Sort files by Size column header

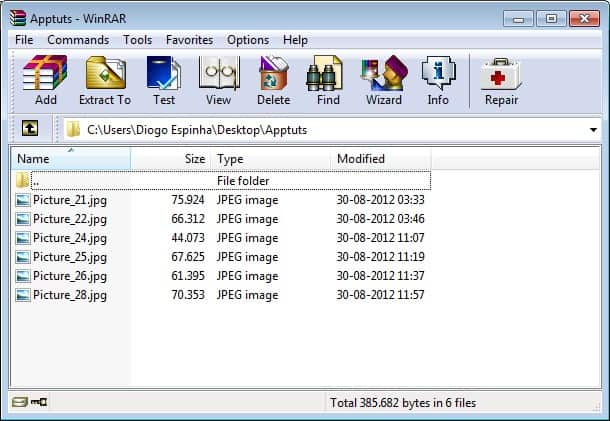click(171, 159)
